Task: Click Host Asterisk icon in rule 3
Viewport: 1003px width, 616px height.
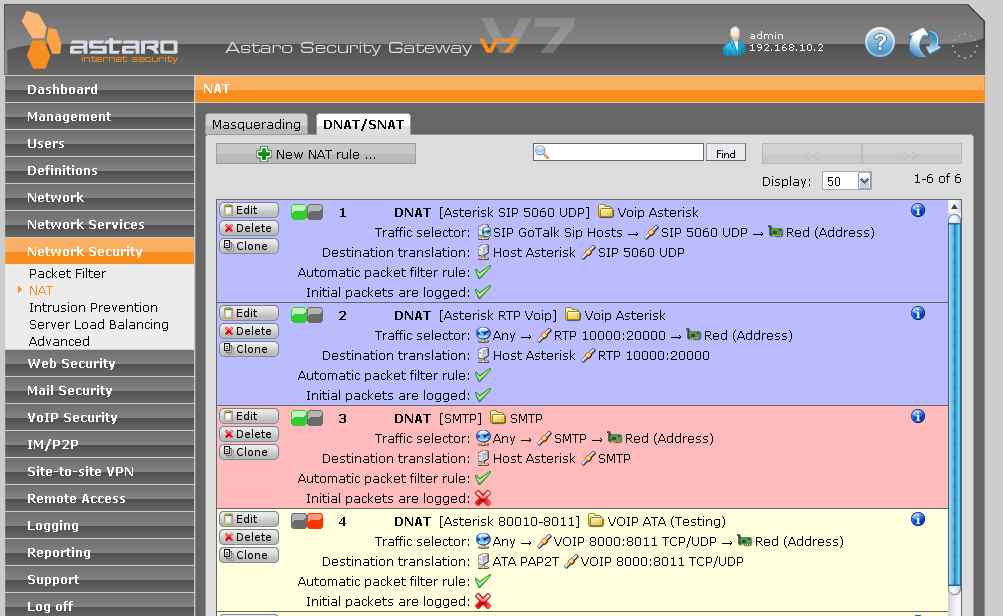Action: point(484,458)
